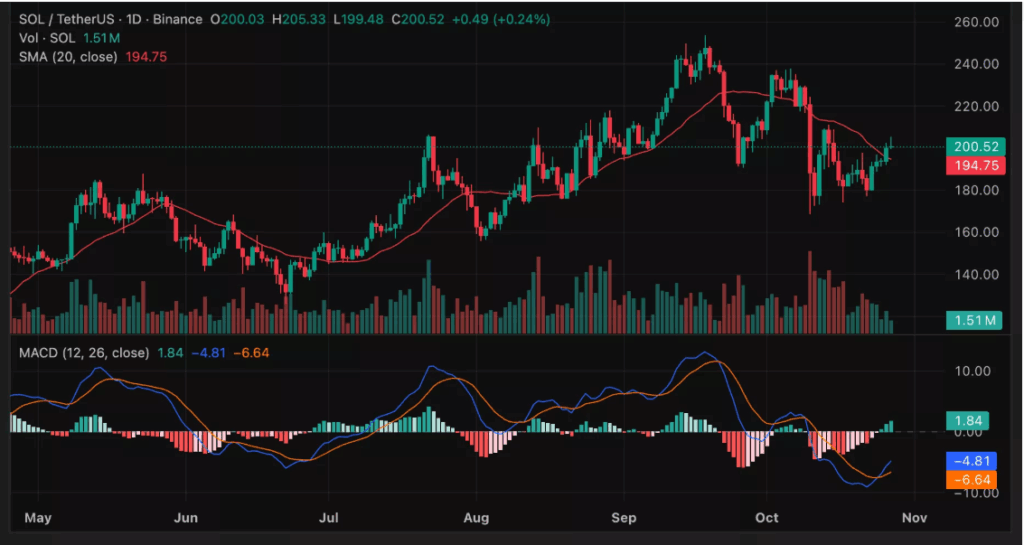The height and width of the screenshot is (545, 1024).
Task: Select the green 1.84 MACD histogram tag
Action: point(966,422)
